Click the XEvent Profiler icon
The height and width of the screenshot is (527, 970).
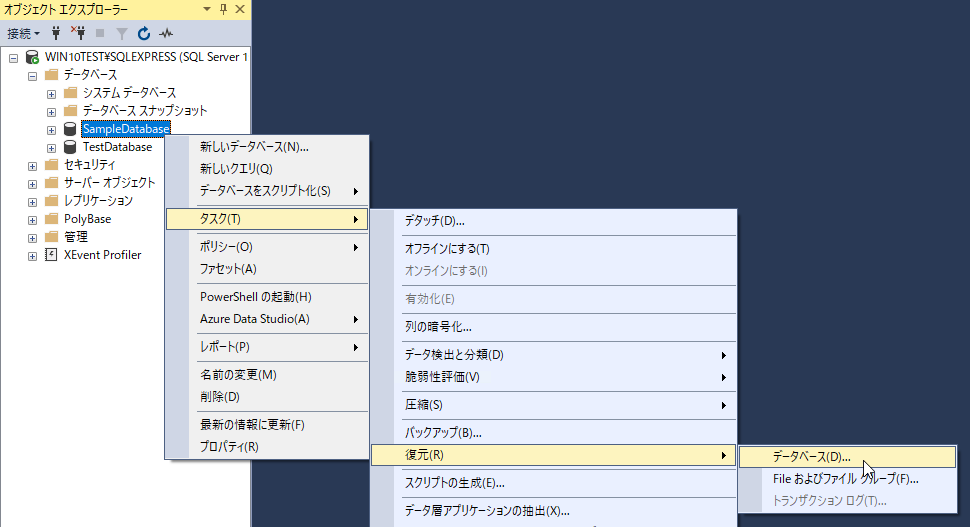coord(51,254)
